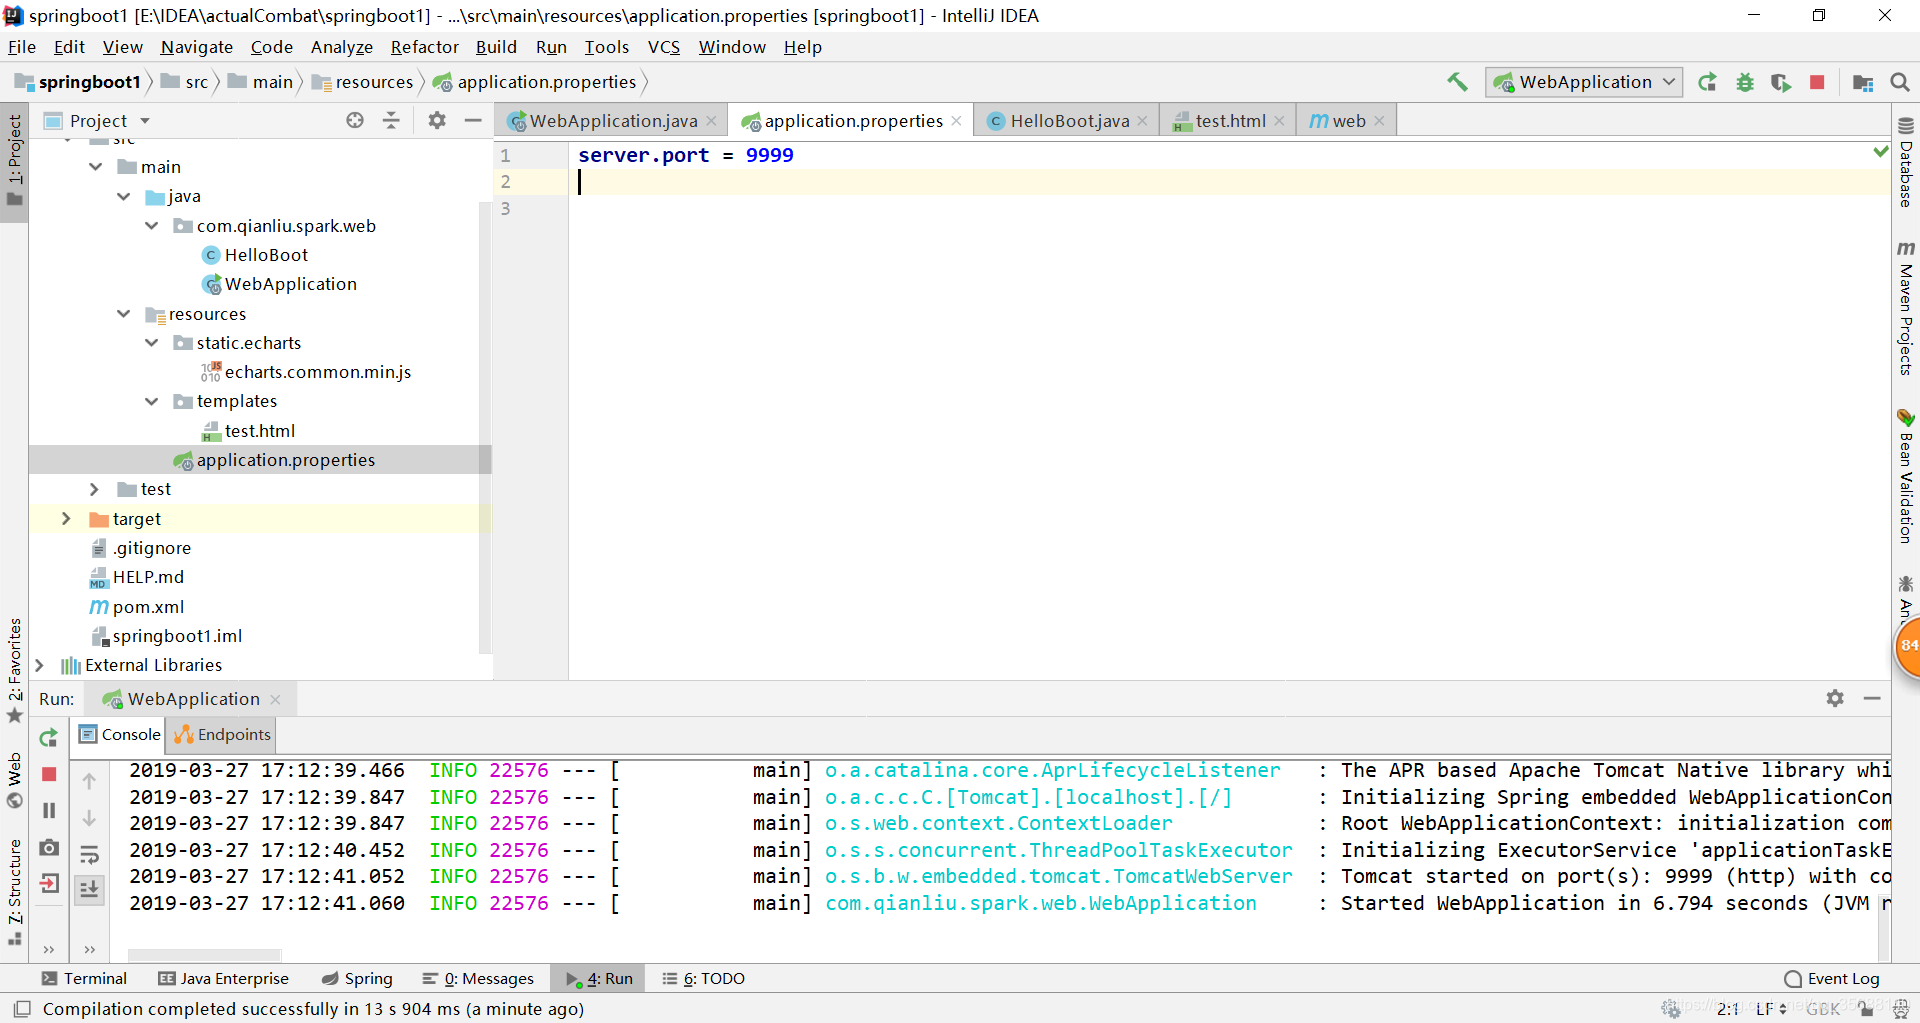Open Project panel settings gear

(x=437, y=120)
